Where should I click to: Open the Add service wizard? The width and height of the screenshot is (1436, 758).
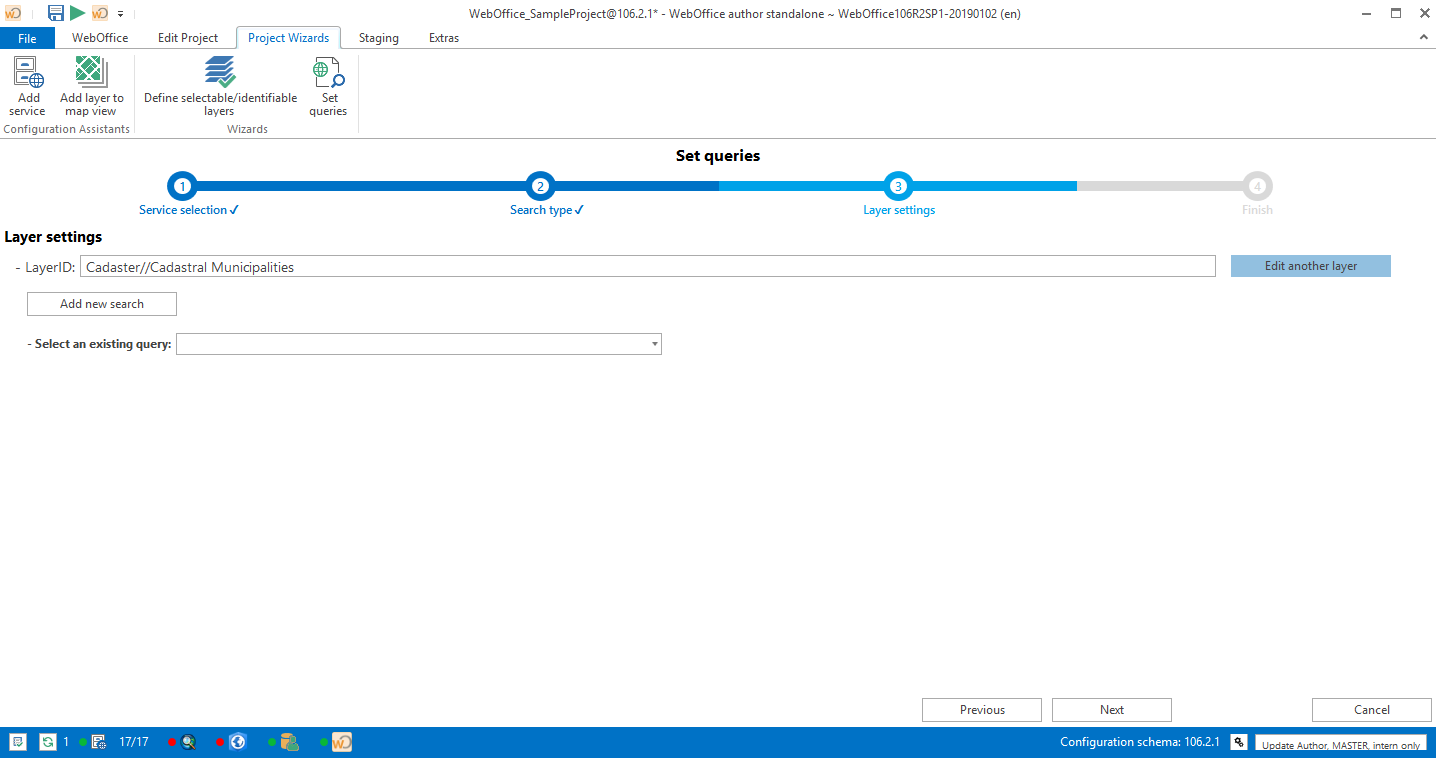point(27,85)
